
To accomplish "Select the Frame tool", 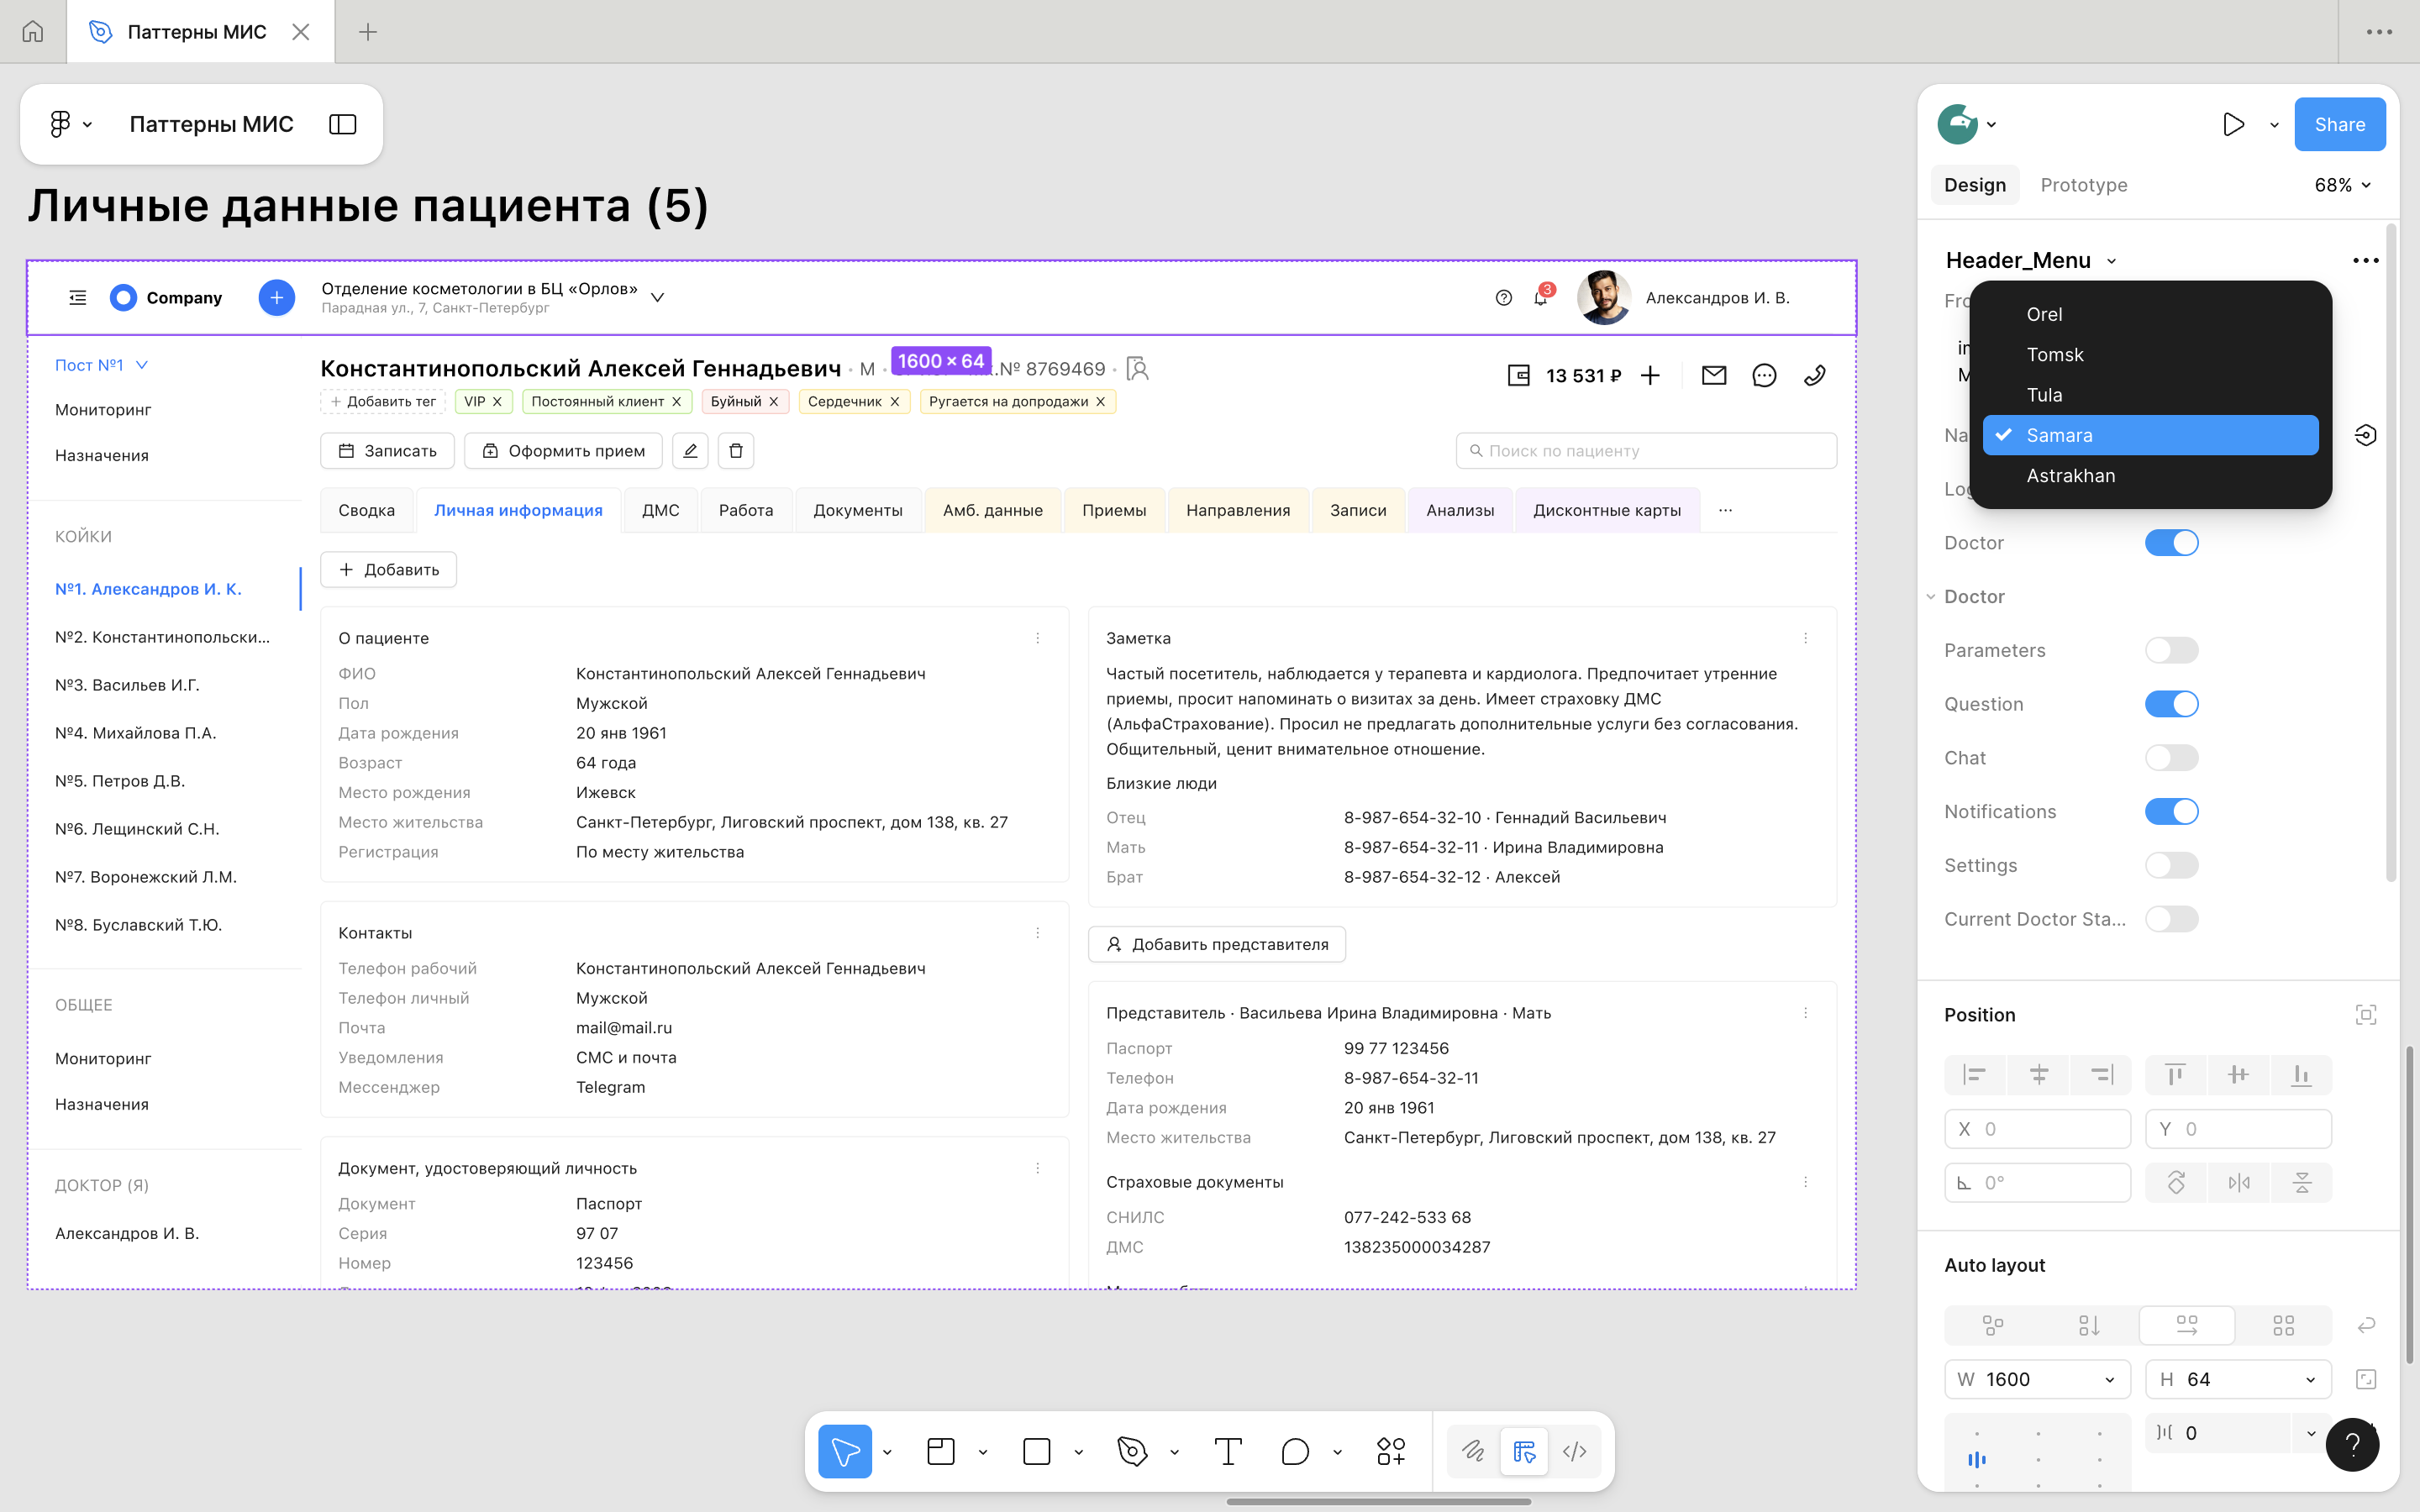I will [x=940, y=1451].
